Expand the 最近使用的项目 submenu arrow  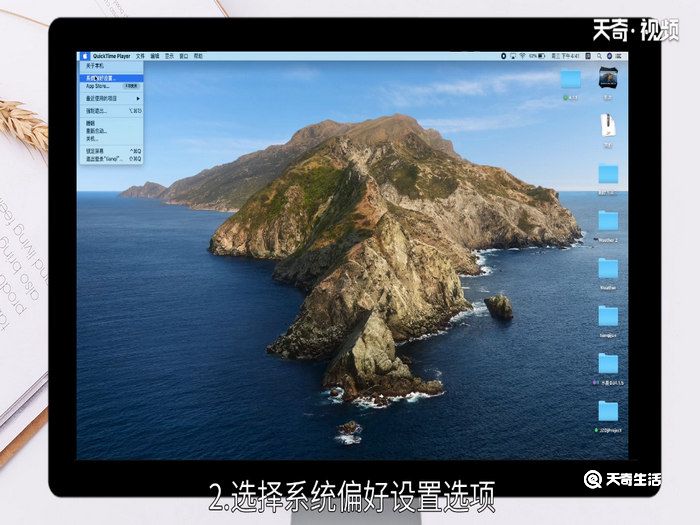[x=138, y=98]
